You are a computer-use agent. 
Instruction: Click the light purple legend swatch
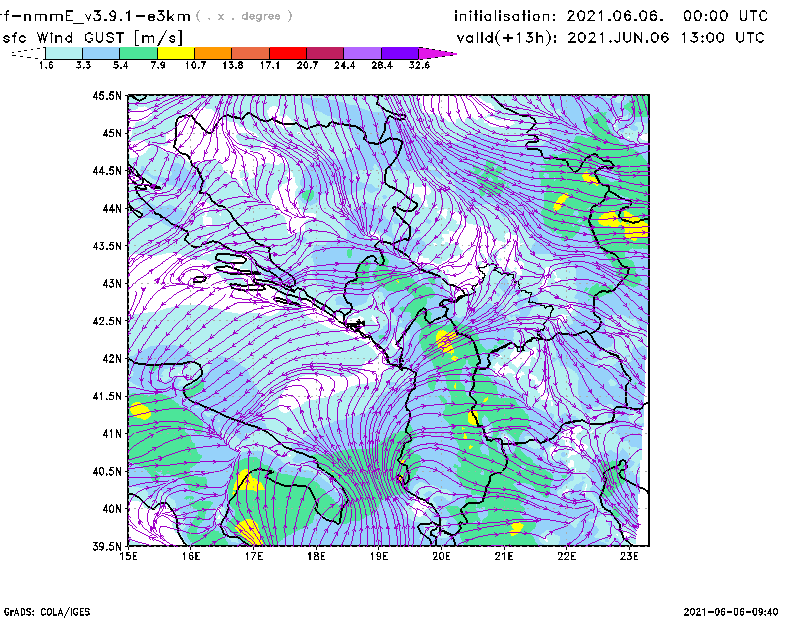coord(363,53)
